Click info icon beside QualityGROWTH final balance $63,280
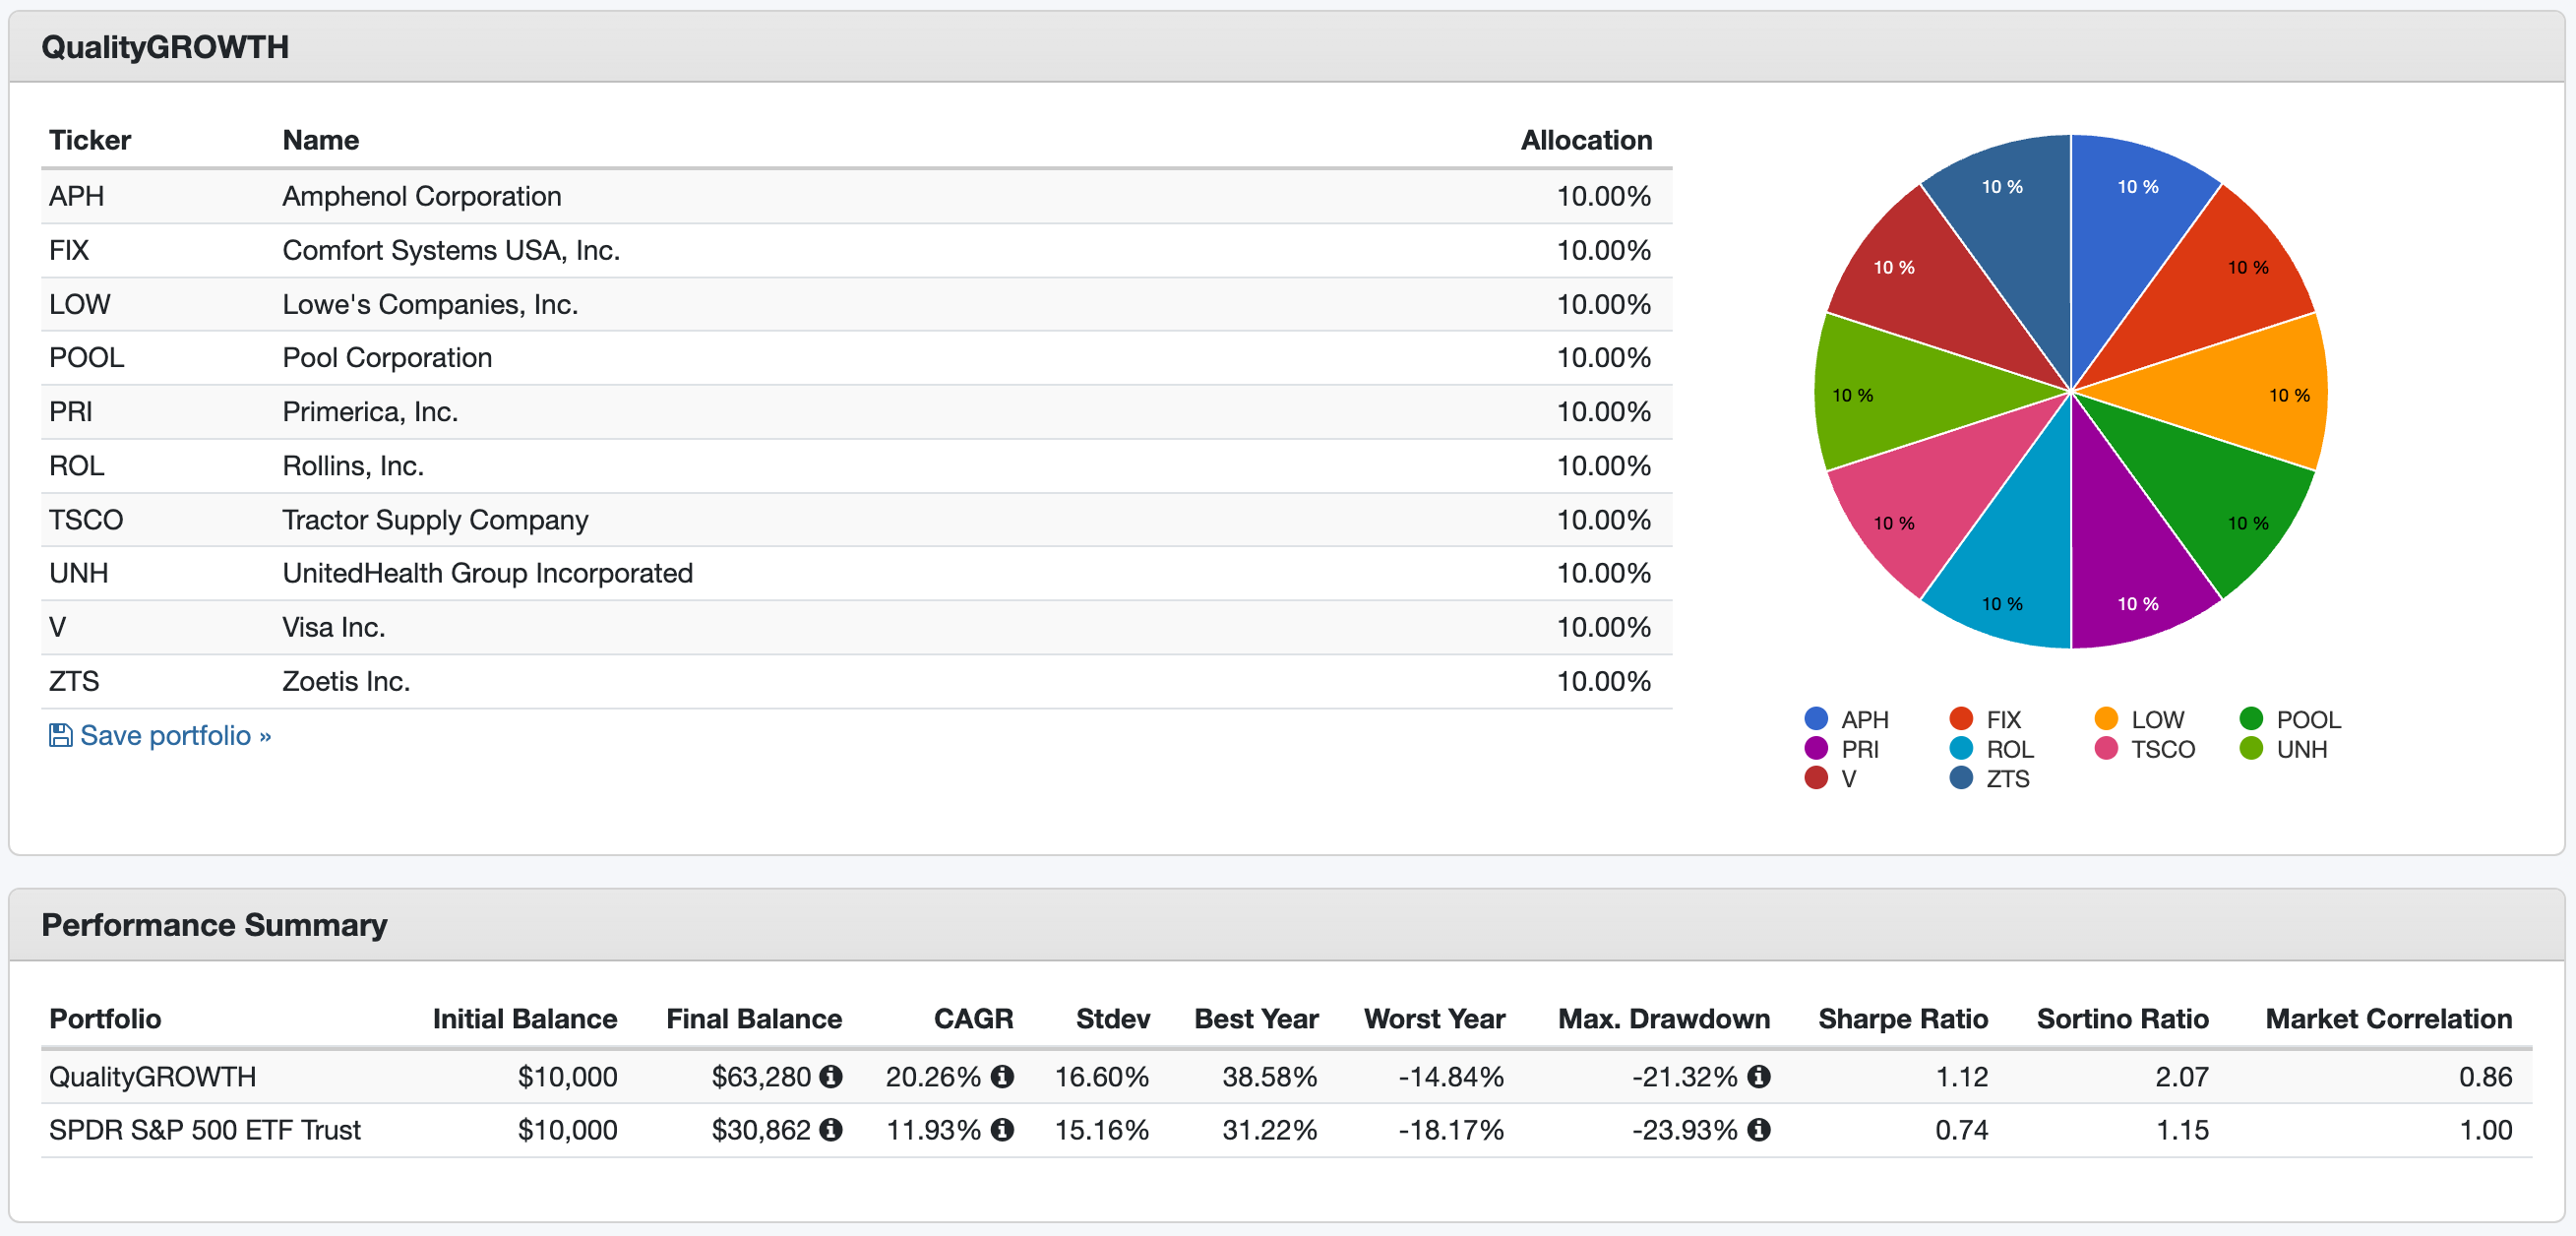Viewport: 2576px width, 1236px height. coord(830,1076)
